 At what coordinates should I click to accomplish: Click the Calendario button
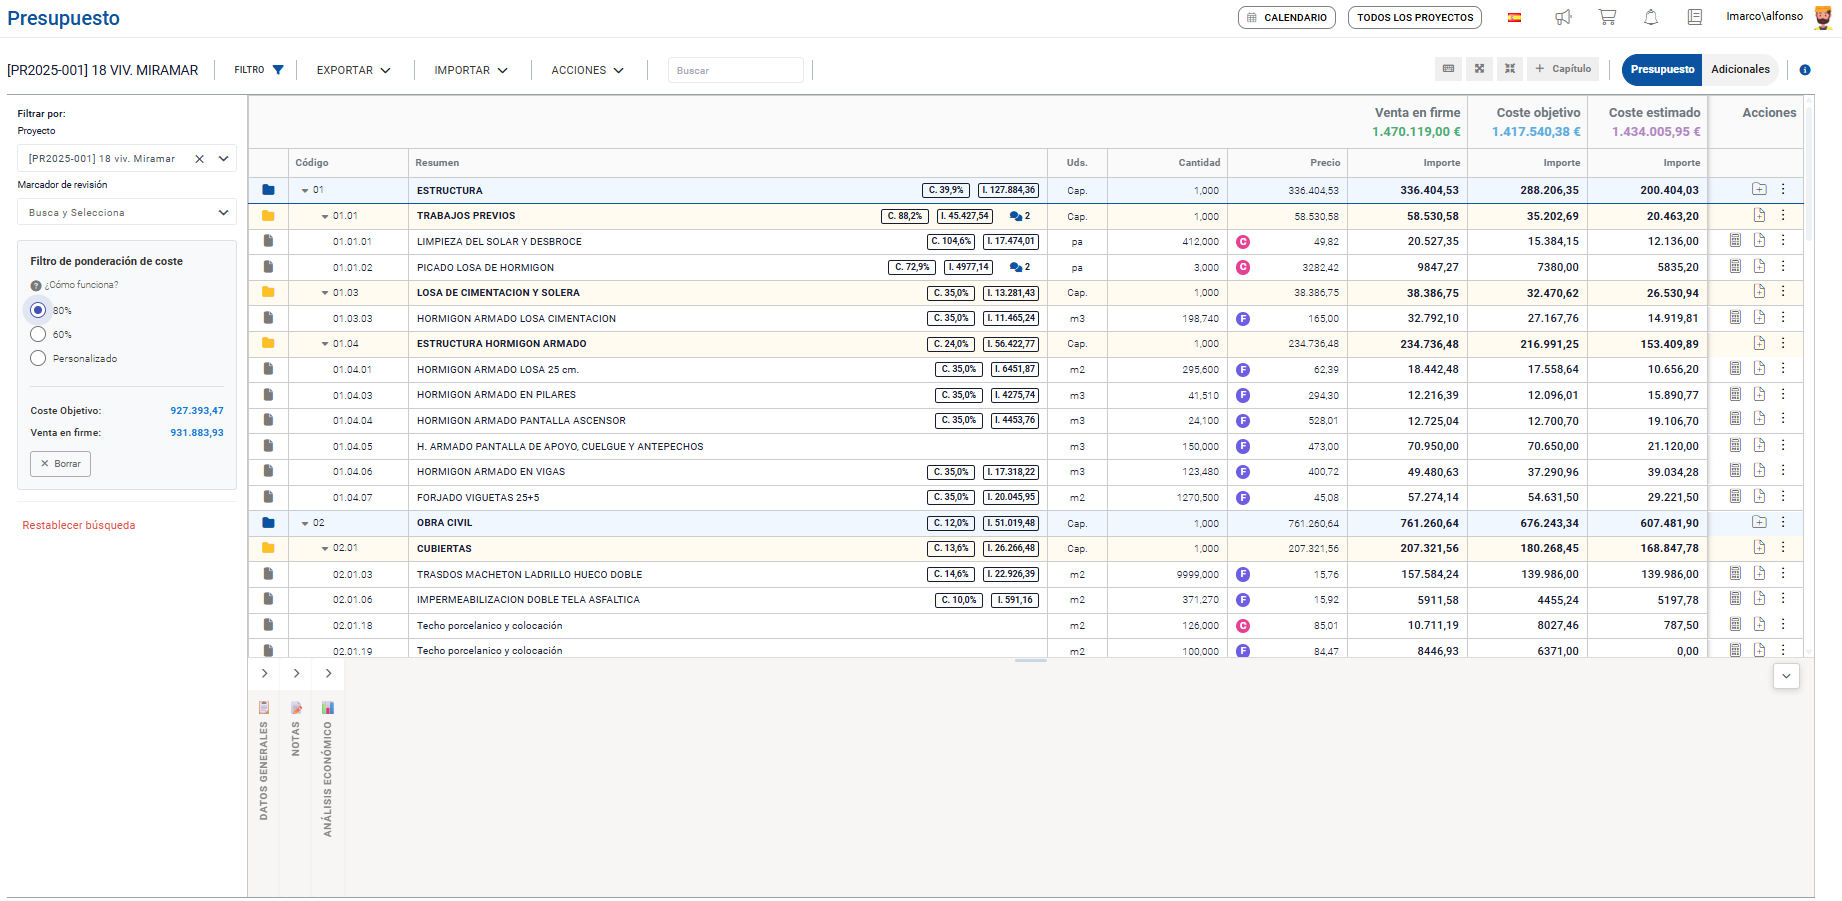[x=1286, y=18]
